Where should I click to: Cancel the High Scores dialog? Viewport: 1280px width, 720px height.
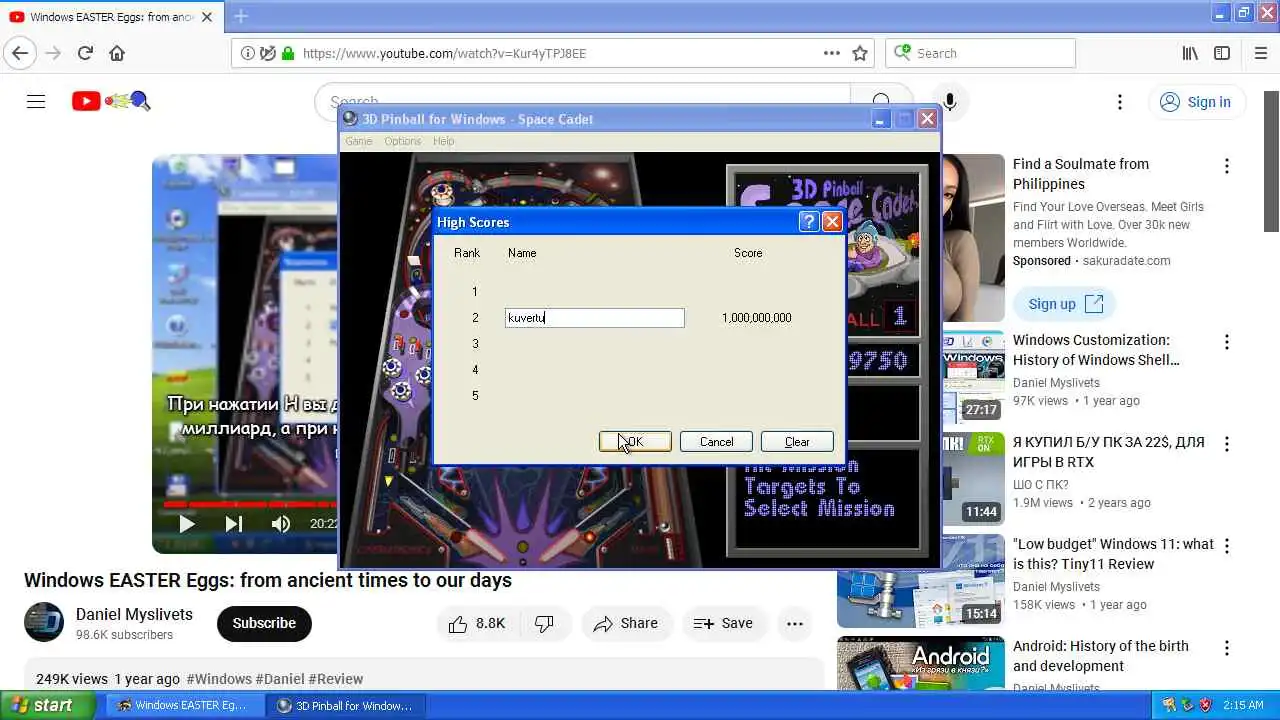tap(716, 442)
